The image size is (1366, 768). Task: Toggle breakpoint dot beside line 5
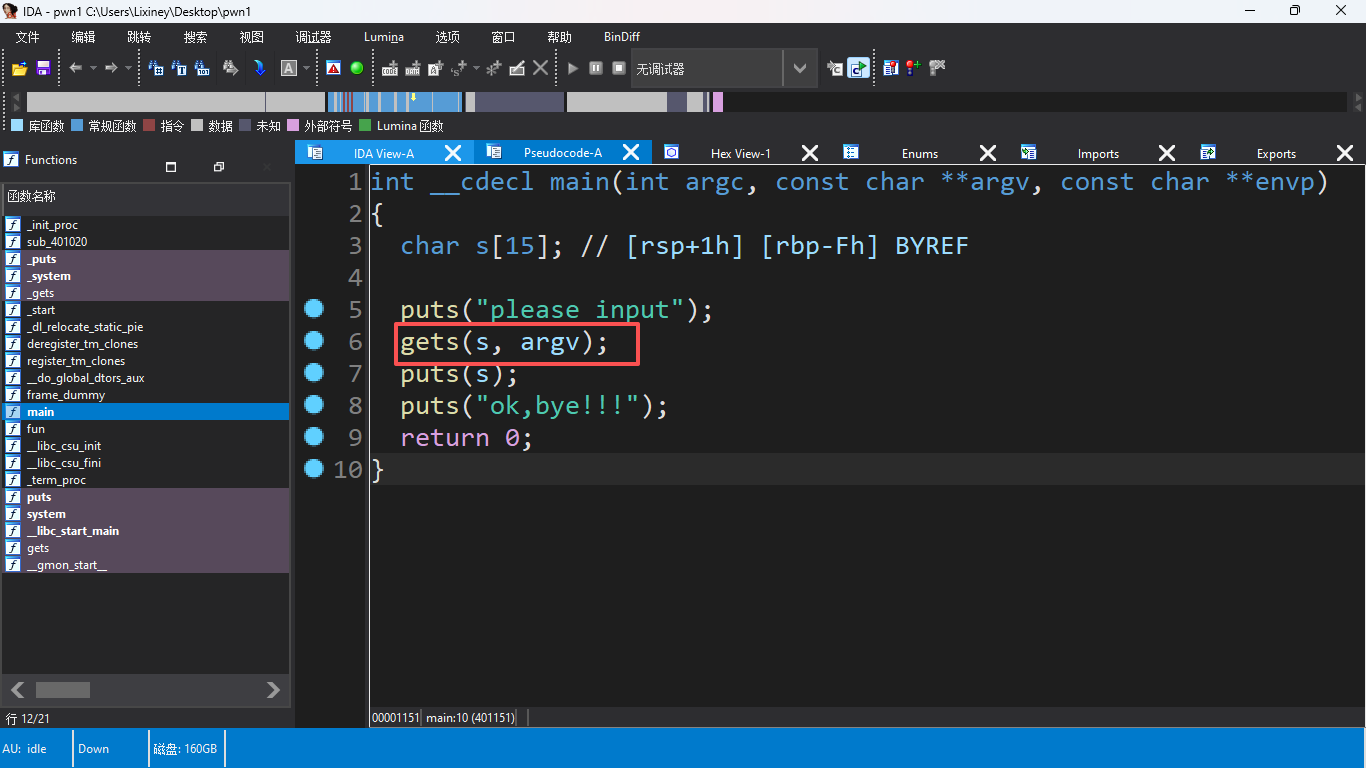tap(314, 309)
